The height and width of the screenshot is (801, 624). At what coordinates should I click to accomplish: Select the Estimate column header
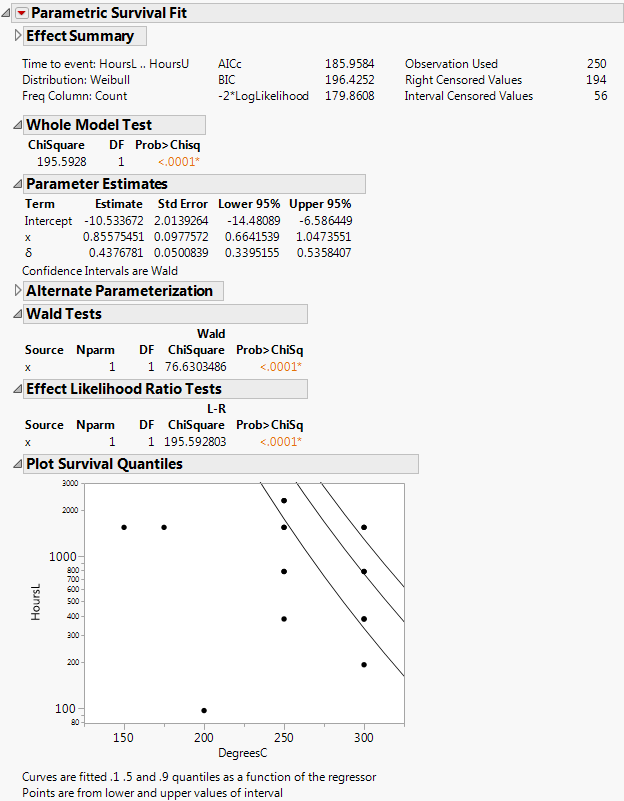(119, 204)
